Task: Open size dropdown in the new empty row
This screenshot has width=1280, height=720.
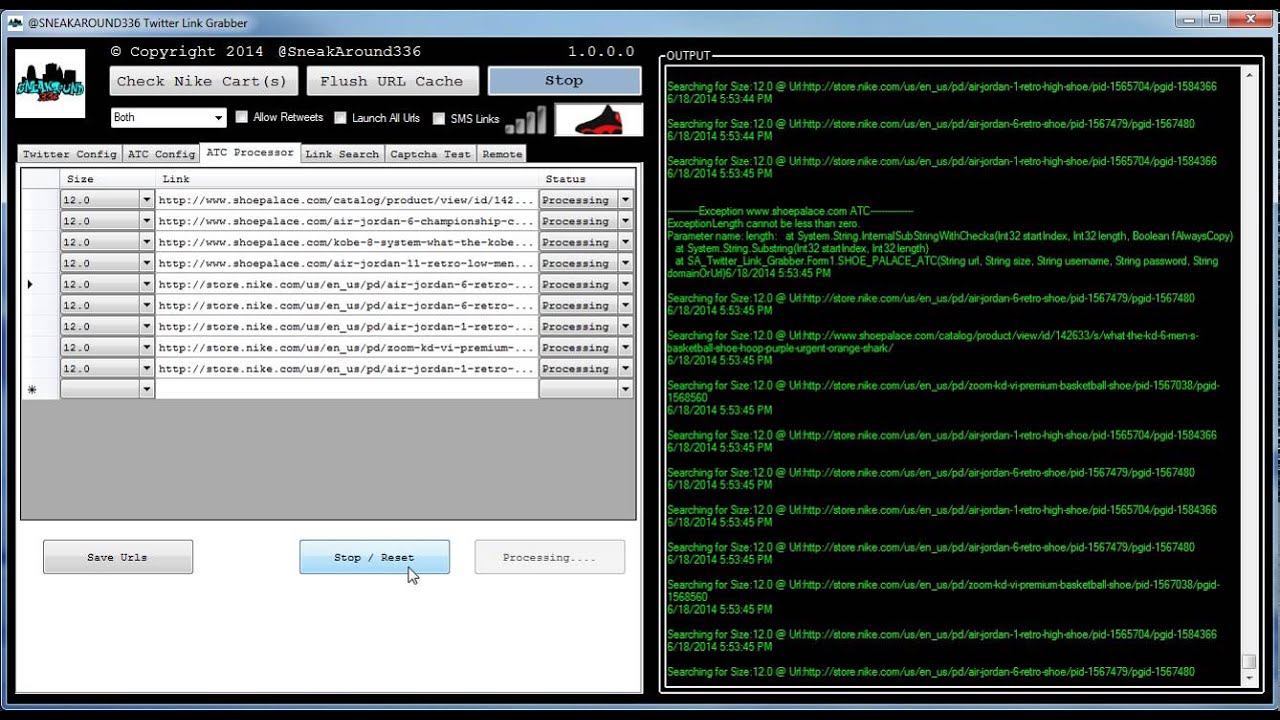Action: [x=147, y=389]
